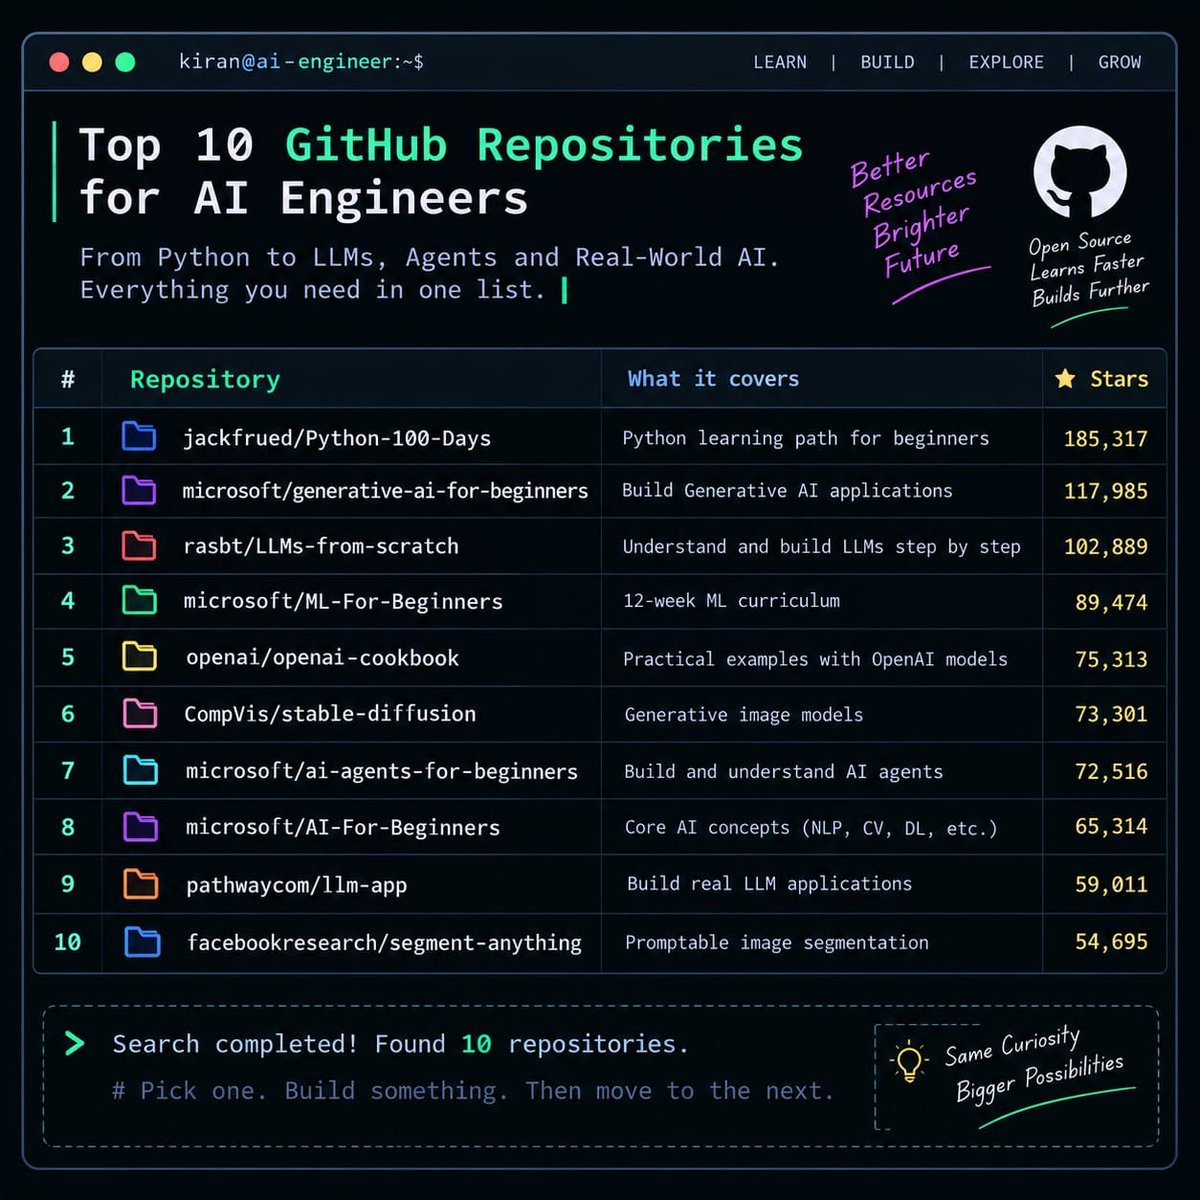Click the blue folder icon beside jackfrued/Python-100-Days

(139, 436)
